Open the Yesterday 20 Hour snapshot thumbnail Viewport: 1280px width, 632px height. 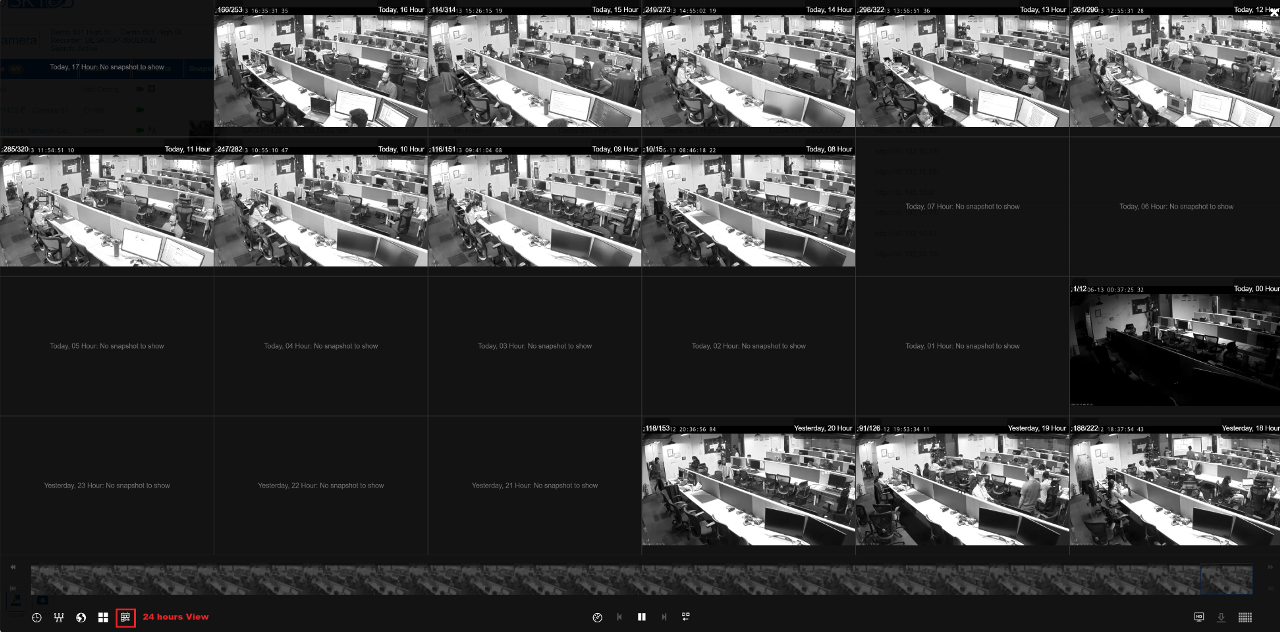747,485
